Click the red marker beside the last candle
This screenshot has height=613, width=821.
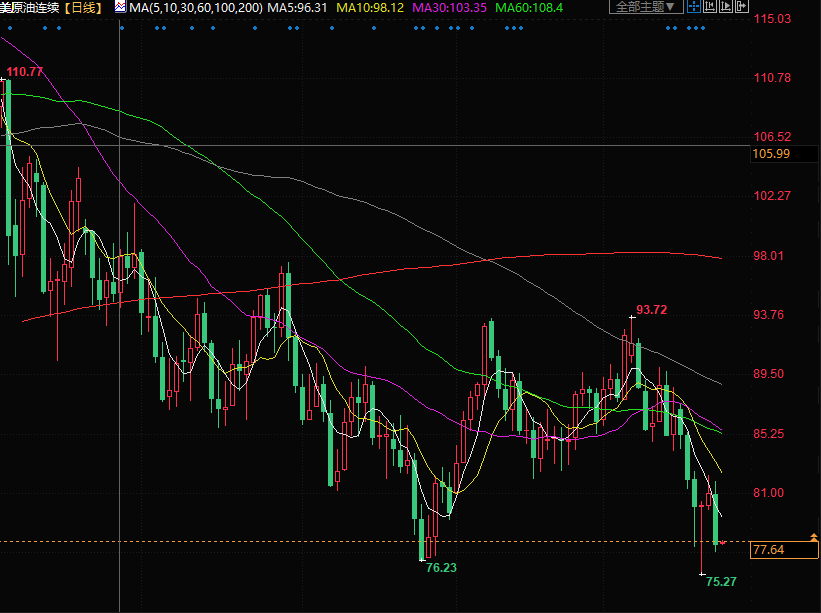pyautogui.click(x=722, y=542)
